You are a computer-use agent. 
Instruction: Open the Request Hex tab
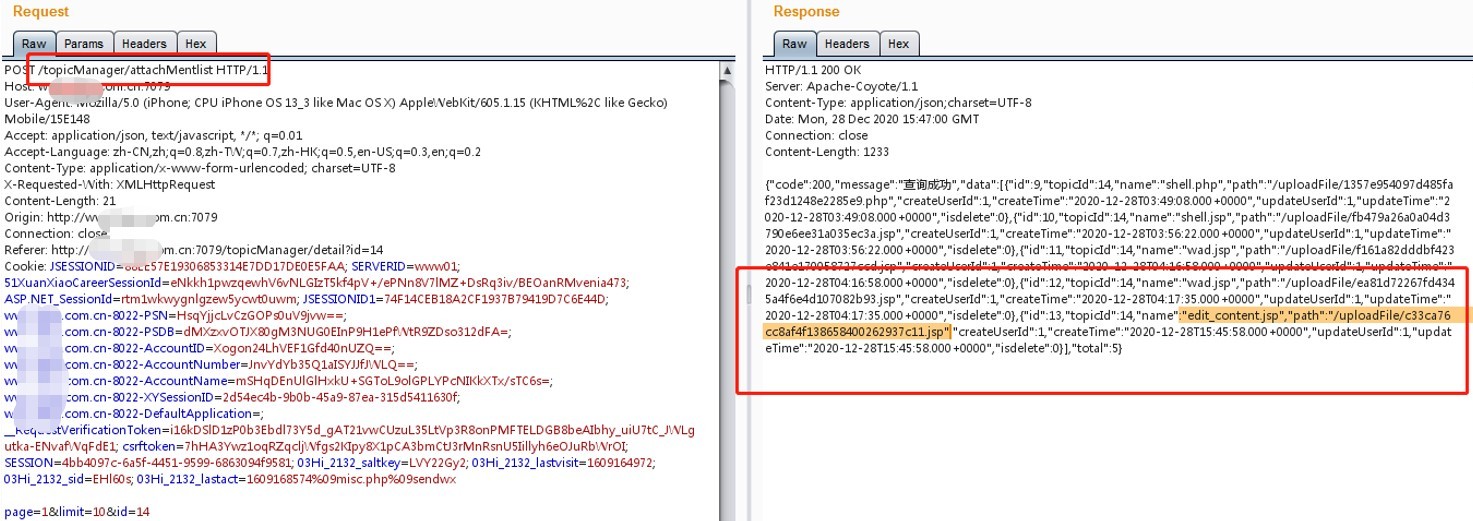coord(195,43)
